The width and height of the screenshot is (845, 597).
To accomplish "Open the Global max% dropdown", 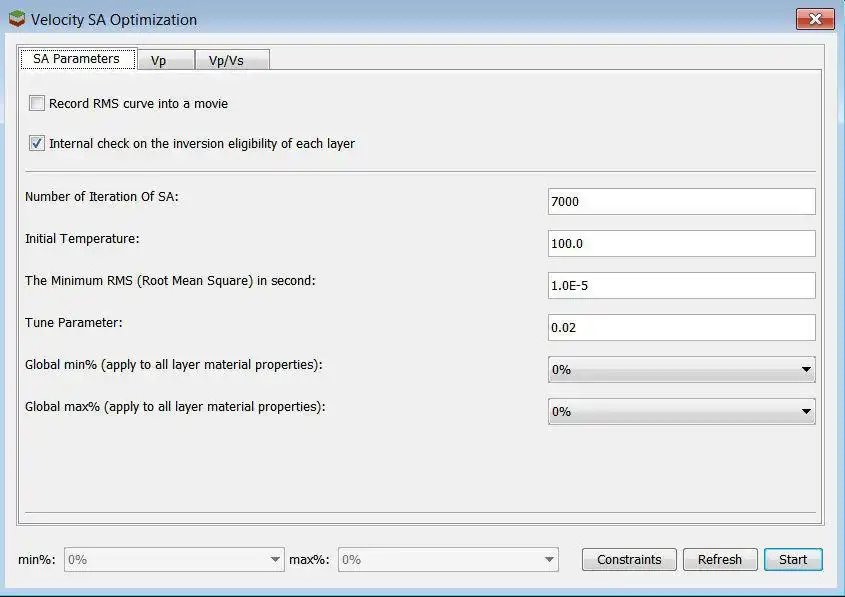I will [681, 412].
